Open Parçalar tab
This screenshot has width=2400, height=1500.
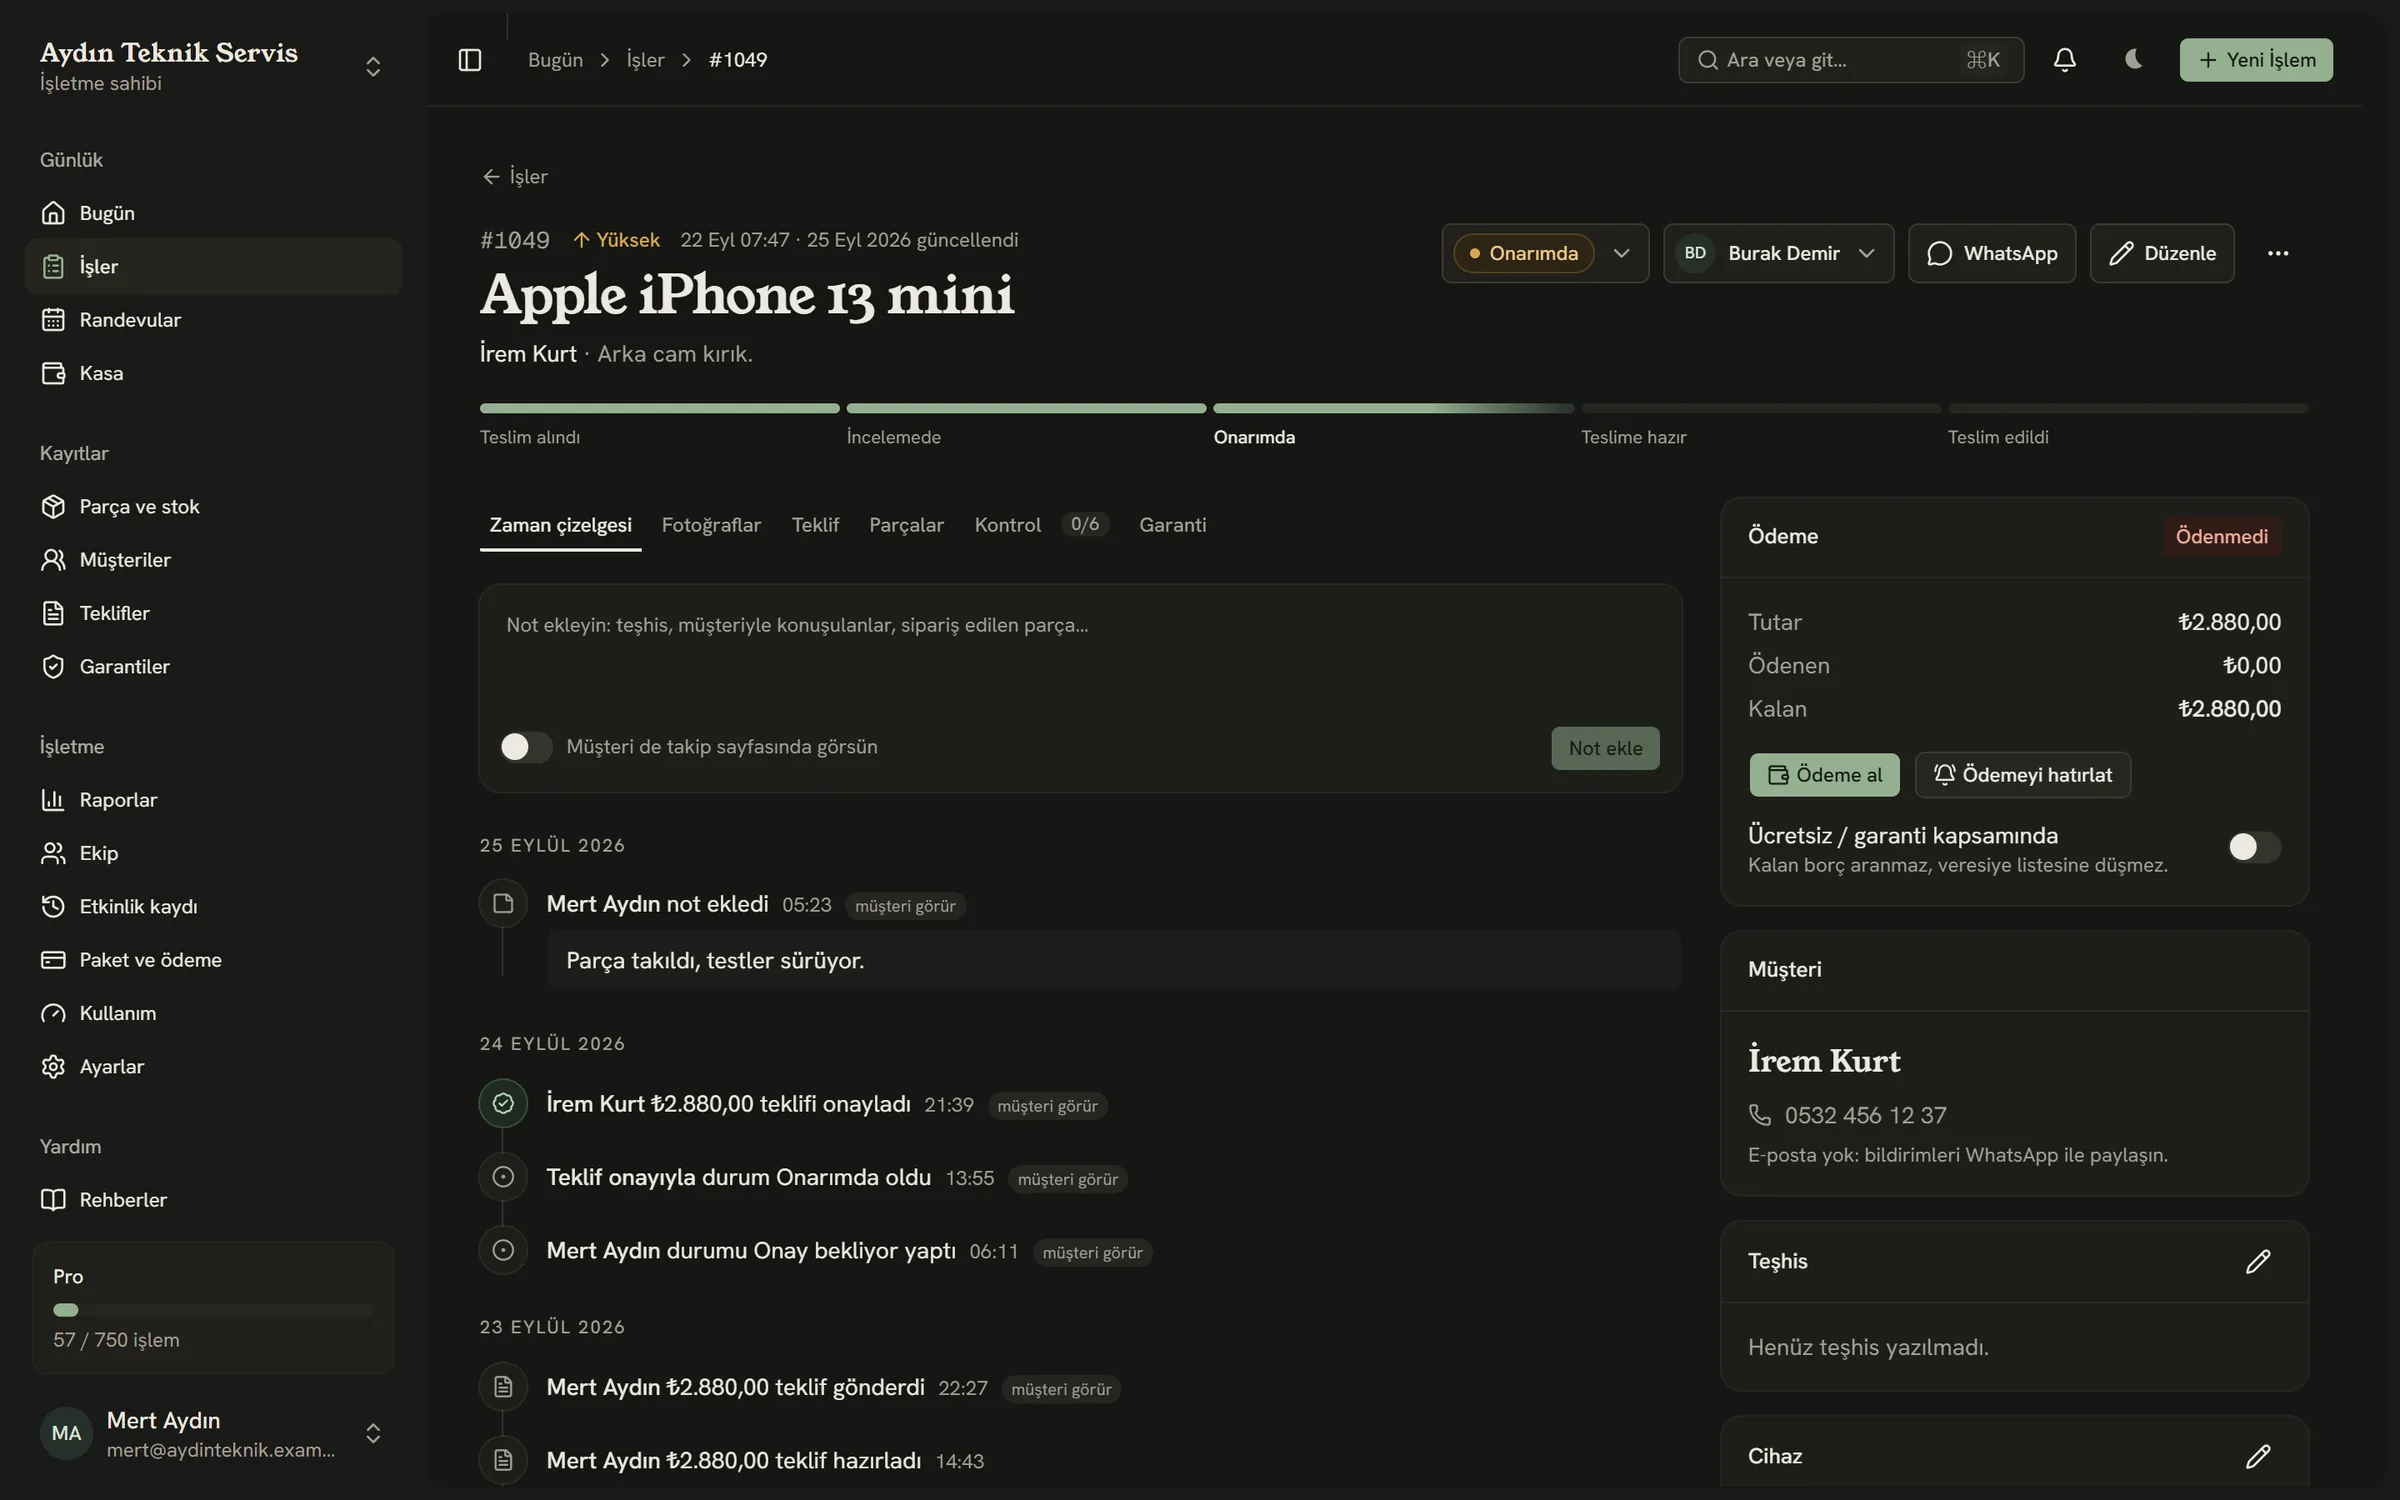[906, 525]
